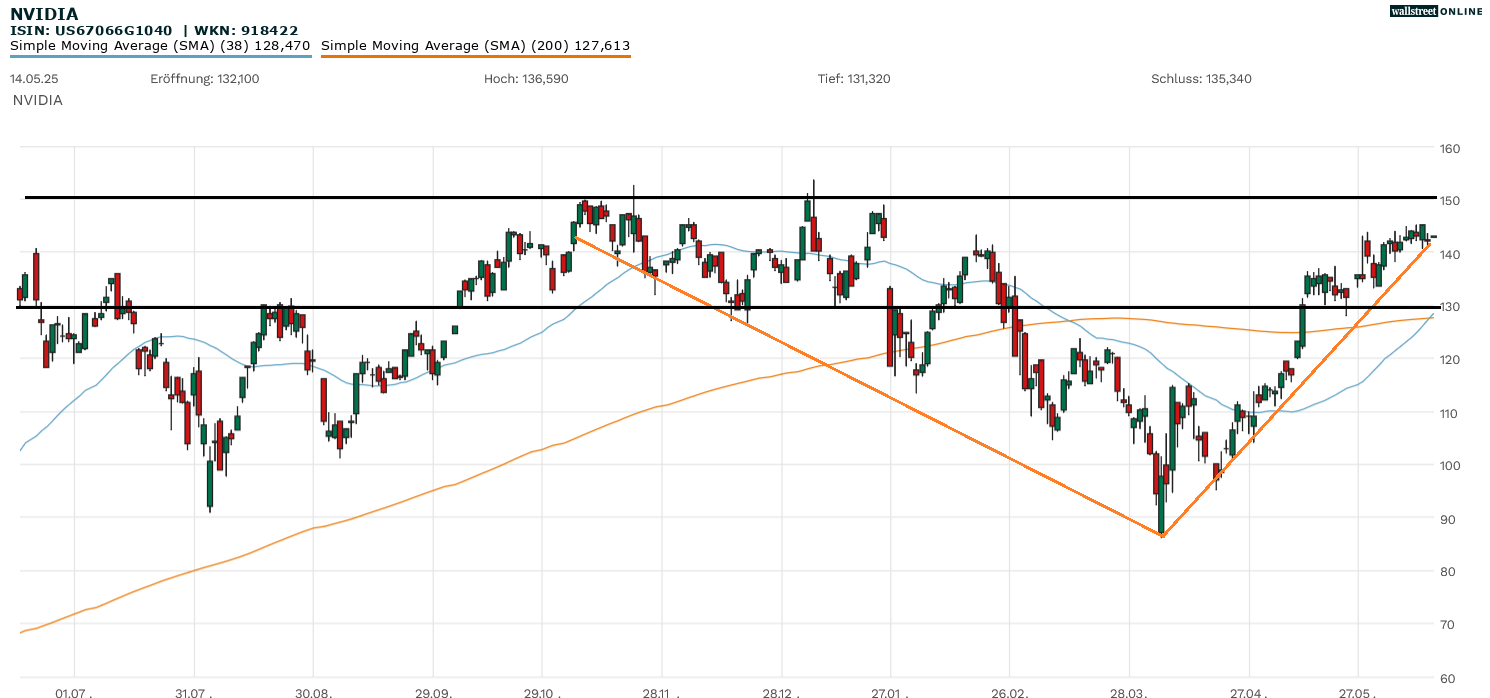Screen dimensions: 1490x698
Task: Click the Schluss: 135,340 value
Action: [x=1201, y=79]
